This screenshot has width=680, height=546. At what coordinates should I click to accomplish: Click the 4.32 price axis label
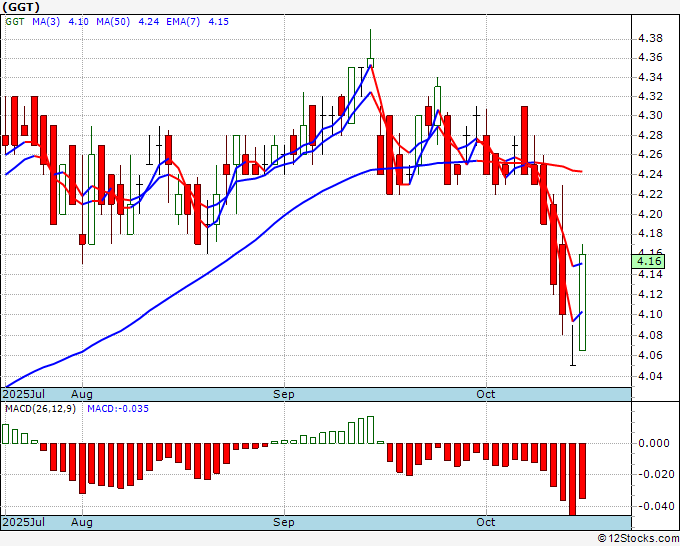pos(651,96)
